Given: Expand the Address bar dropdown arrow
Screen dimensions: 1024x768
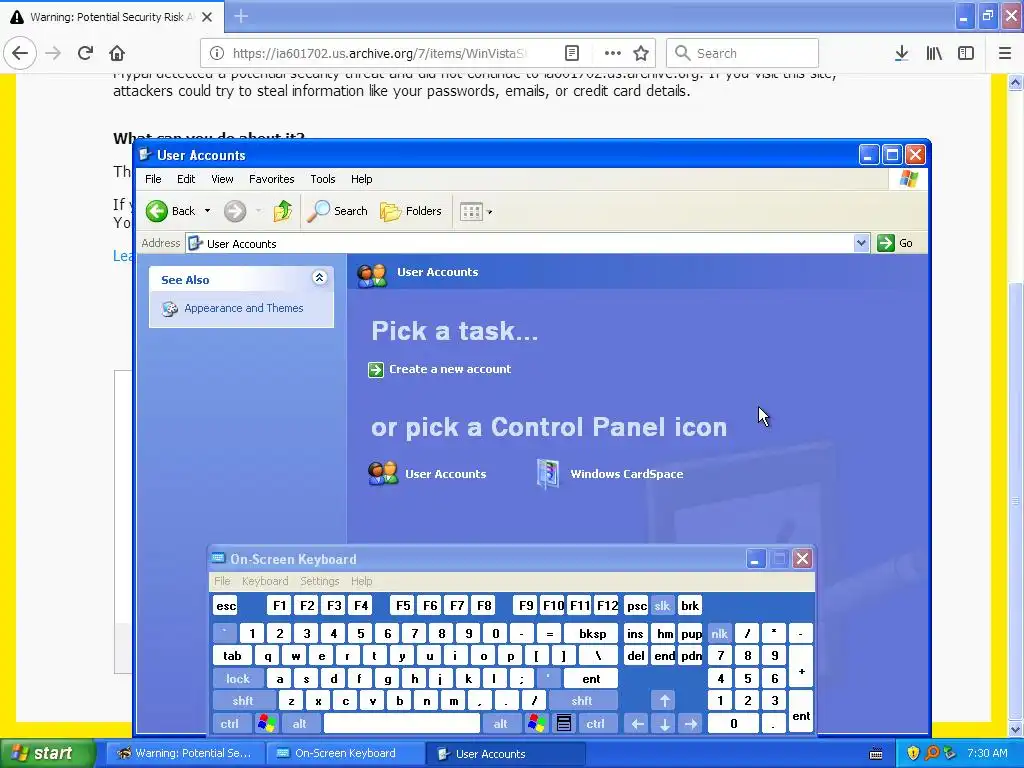Looking at the screenshot, I should pyautogui.click(x=861, y=243).
